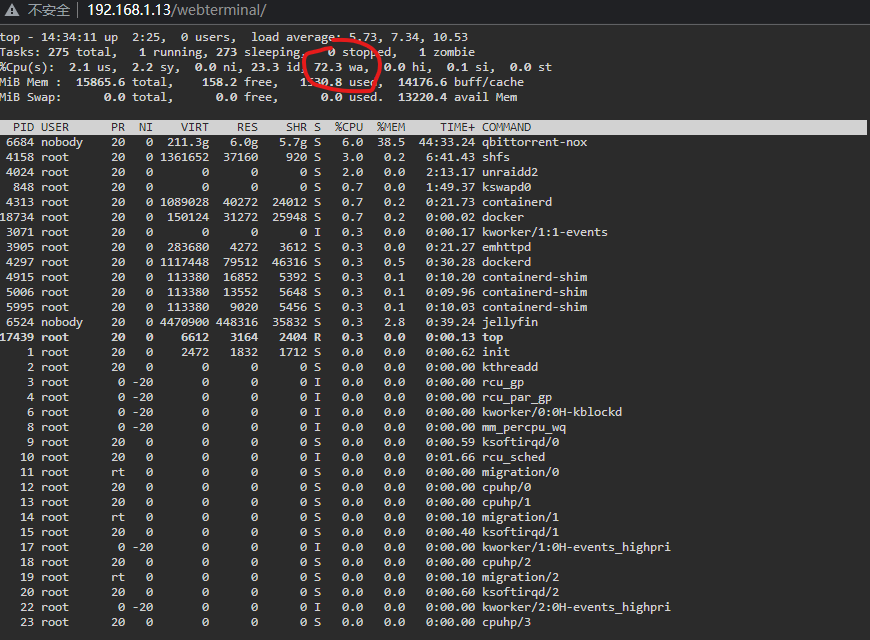Click kworker/0:0H-kblockd command text
Viewport: 870px width, 640px height.
552,412
